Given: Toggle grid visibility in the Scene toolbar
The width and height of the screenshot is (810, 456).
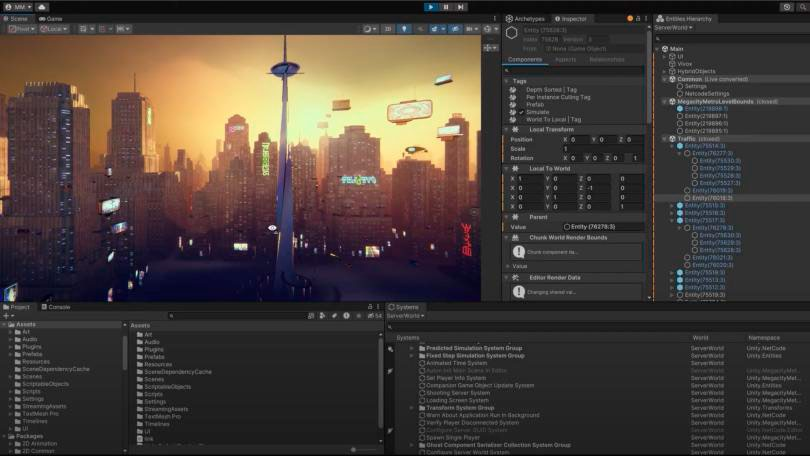Looking at the screenshot, I should pyautogui.click(x=83, y=29).
